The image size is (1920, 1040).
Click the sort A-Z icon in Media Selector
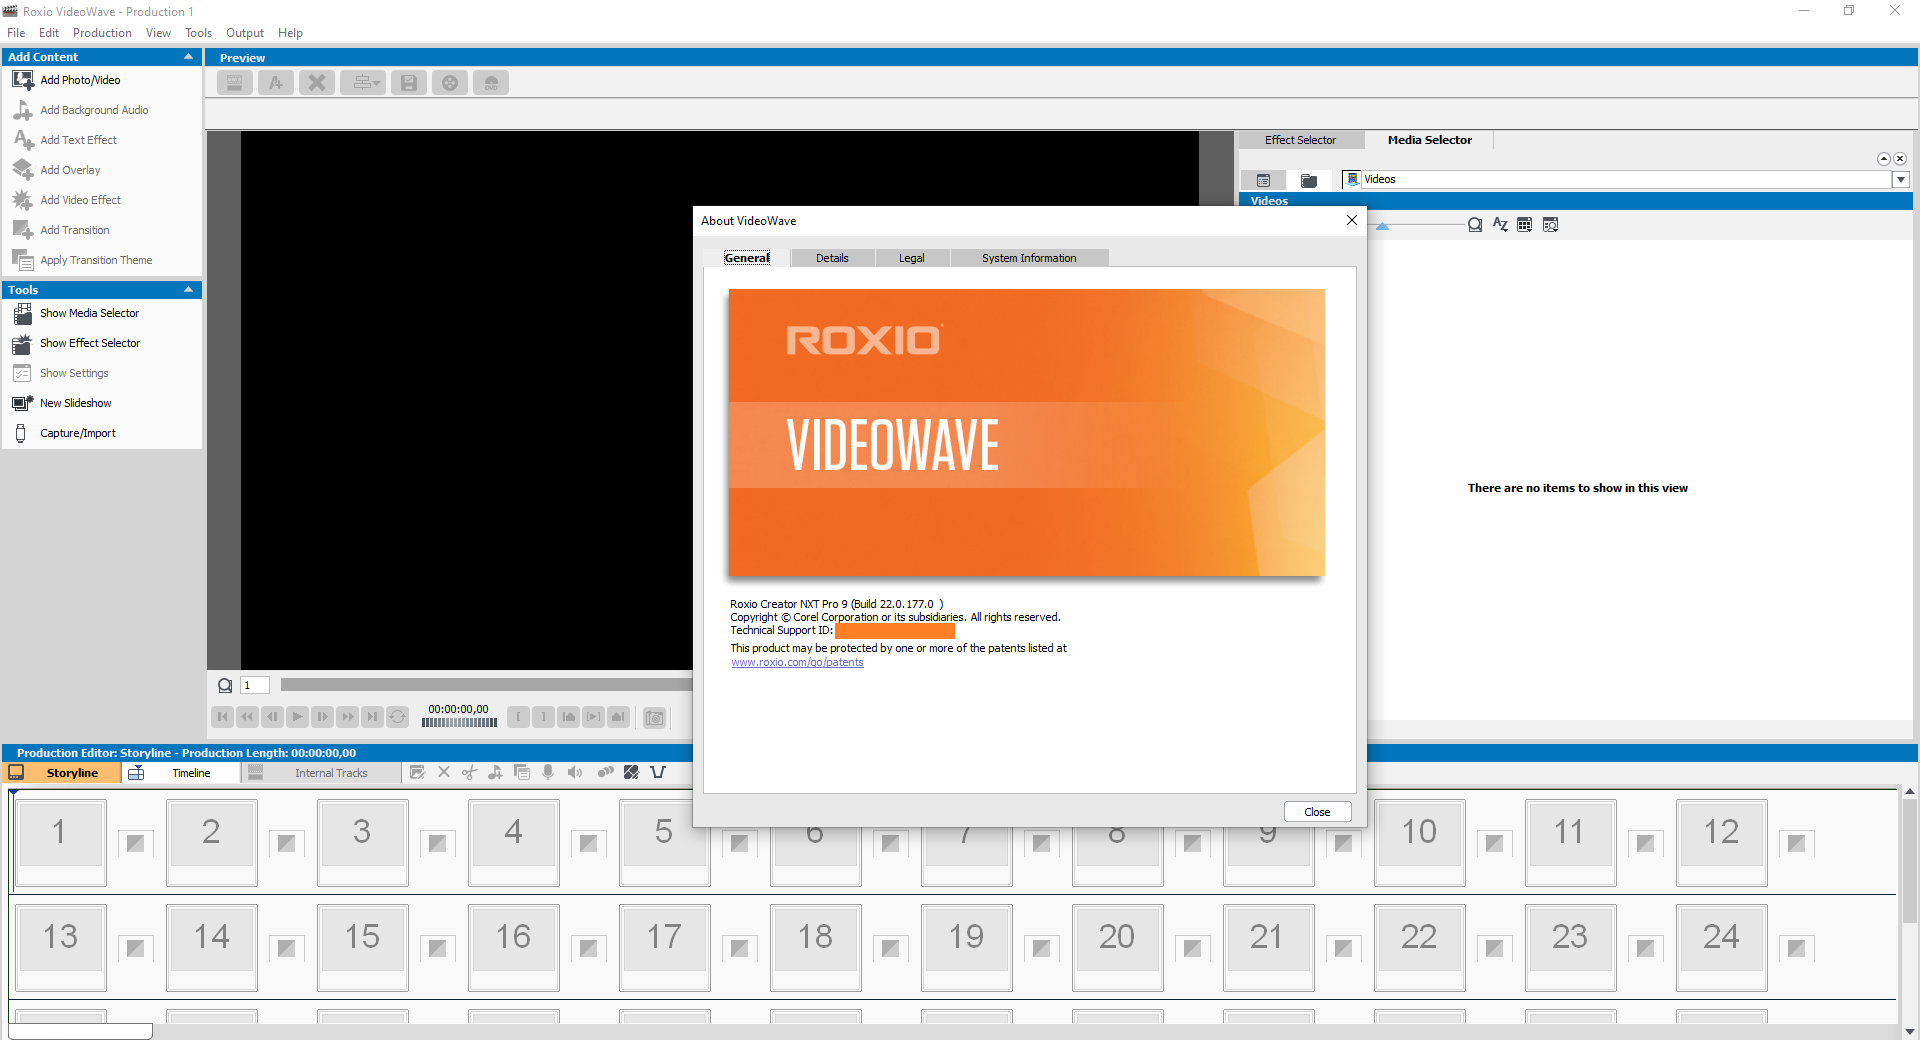[x=1500, y=225]
